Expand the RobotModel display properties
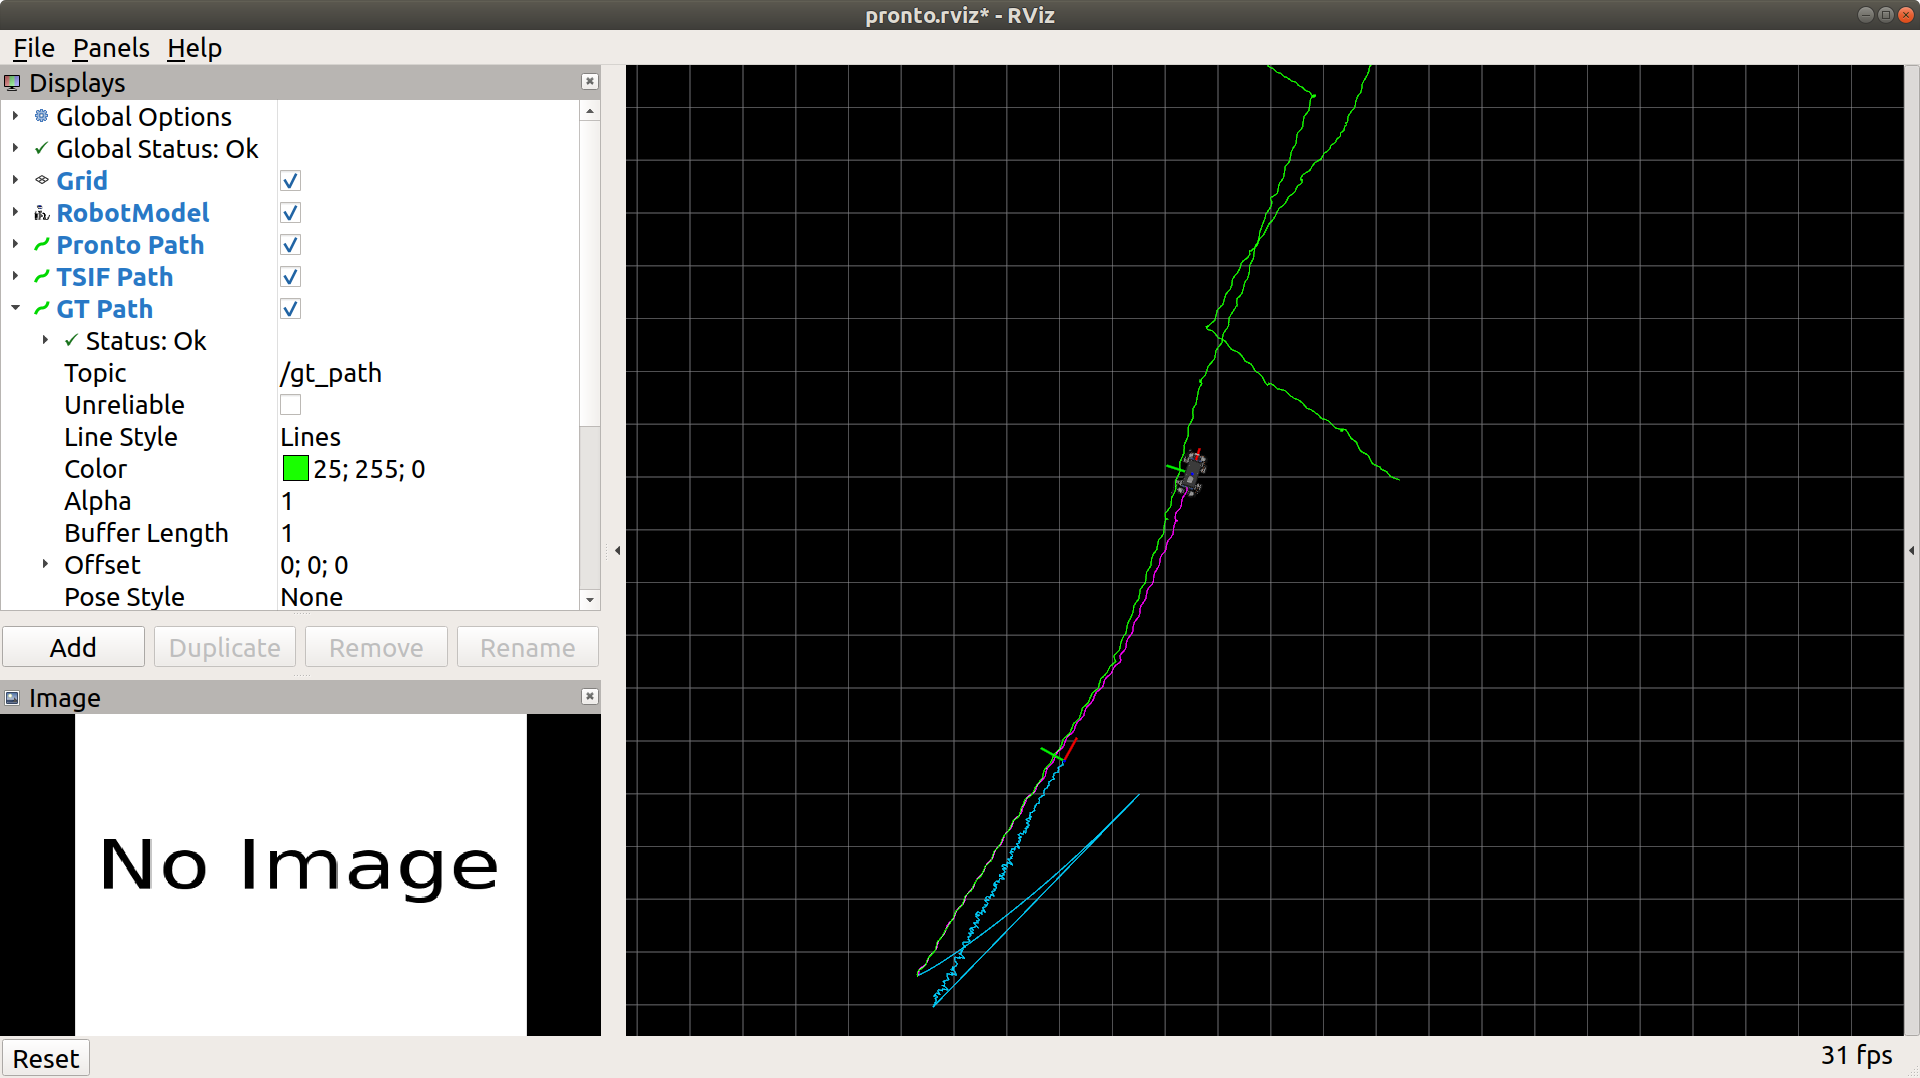 tap(15, 212)
